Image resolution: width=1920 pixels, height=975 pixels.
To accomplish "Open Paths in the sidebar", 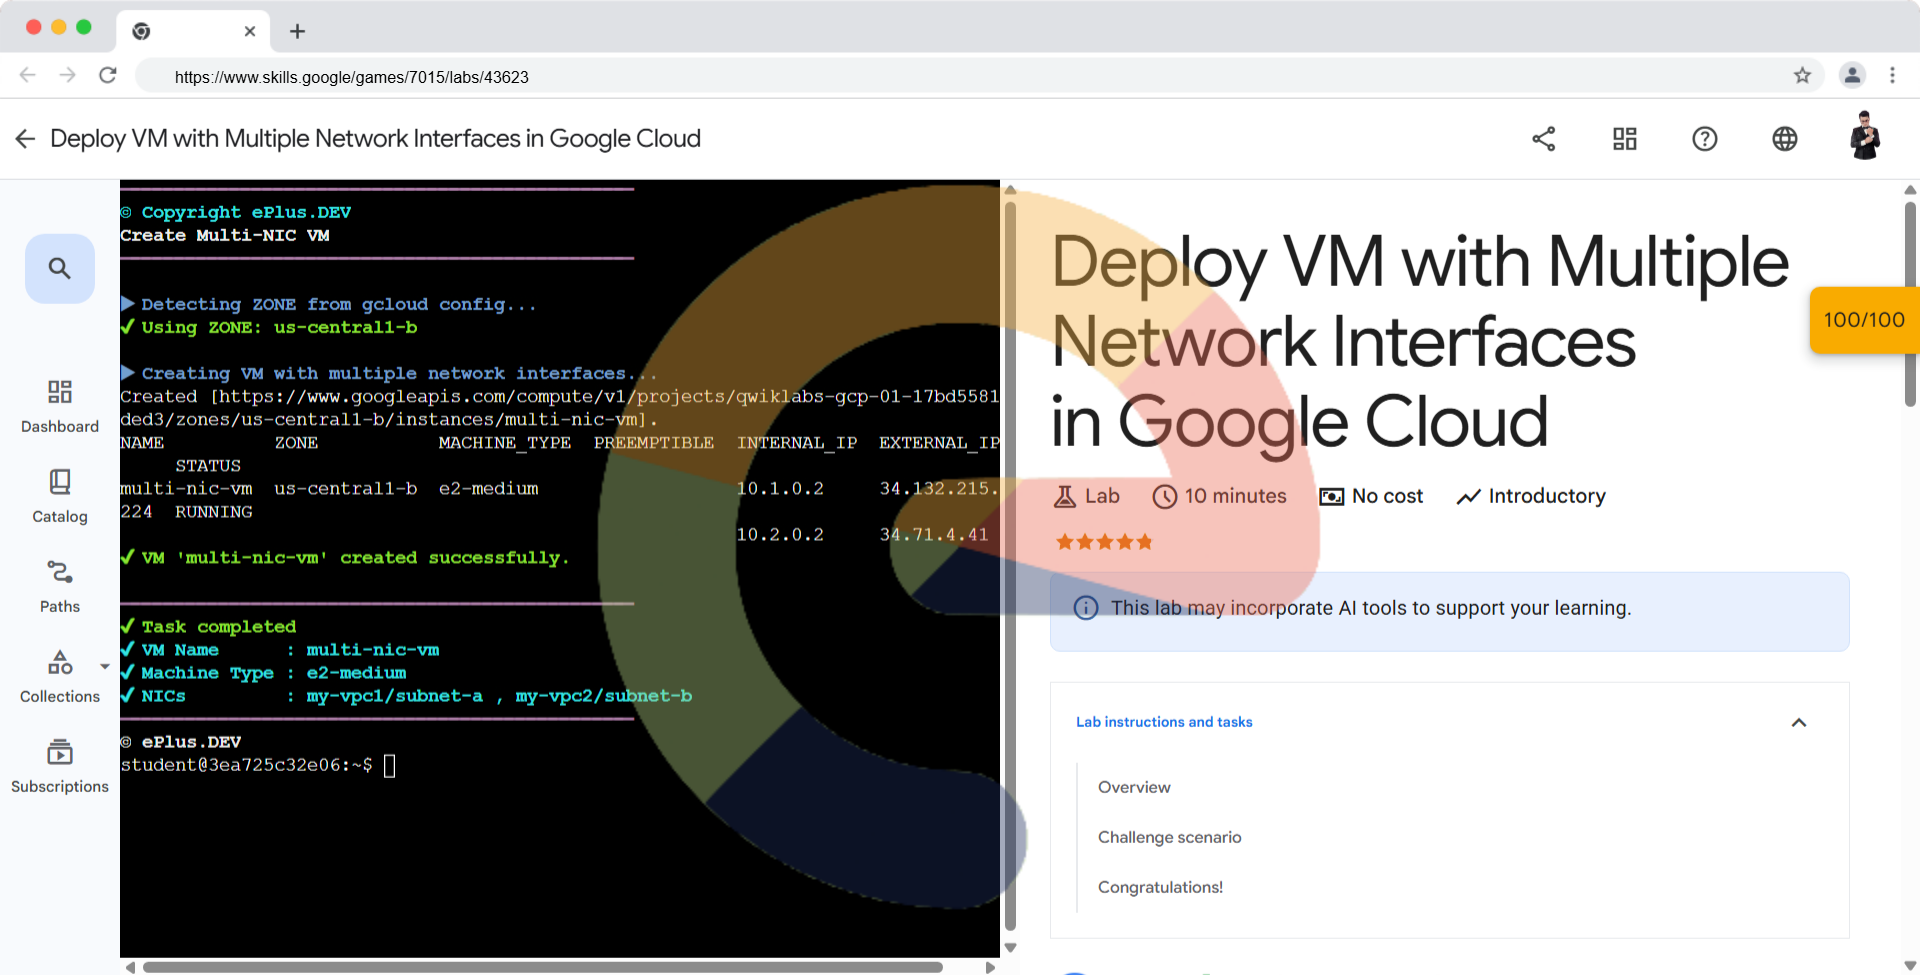I will point(60,586).
